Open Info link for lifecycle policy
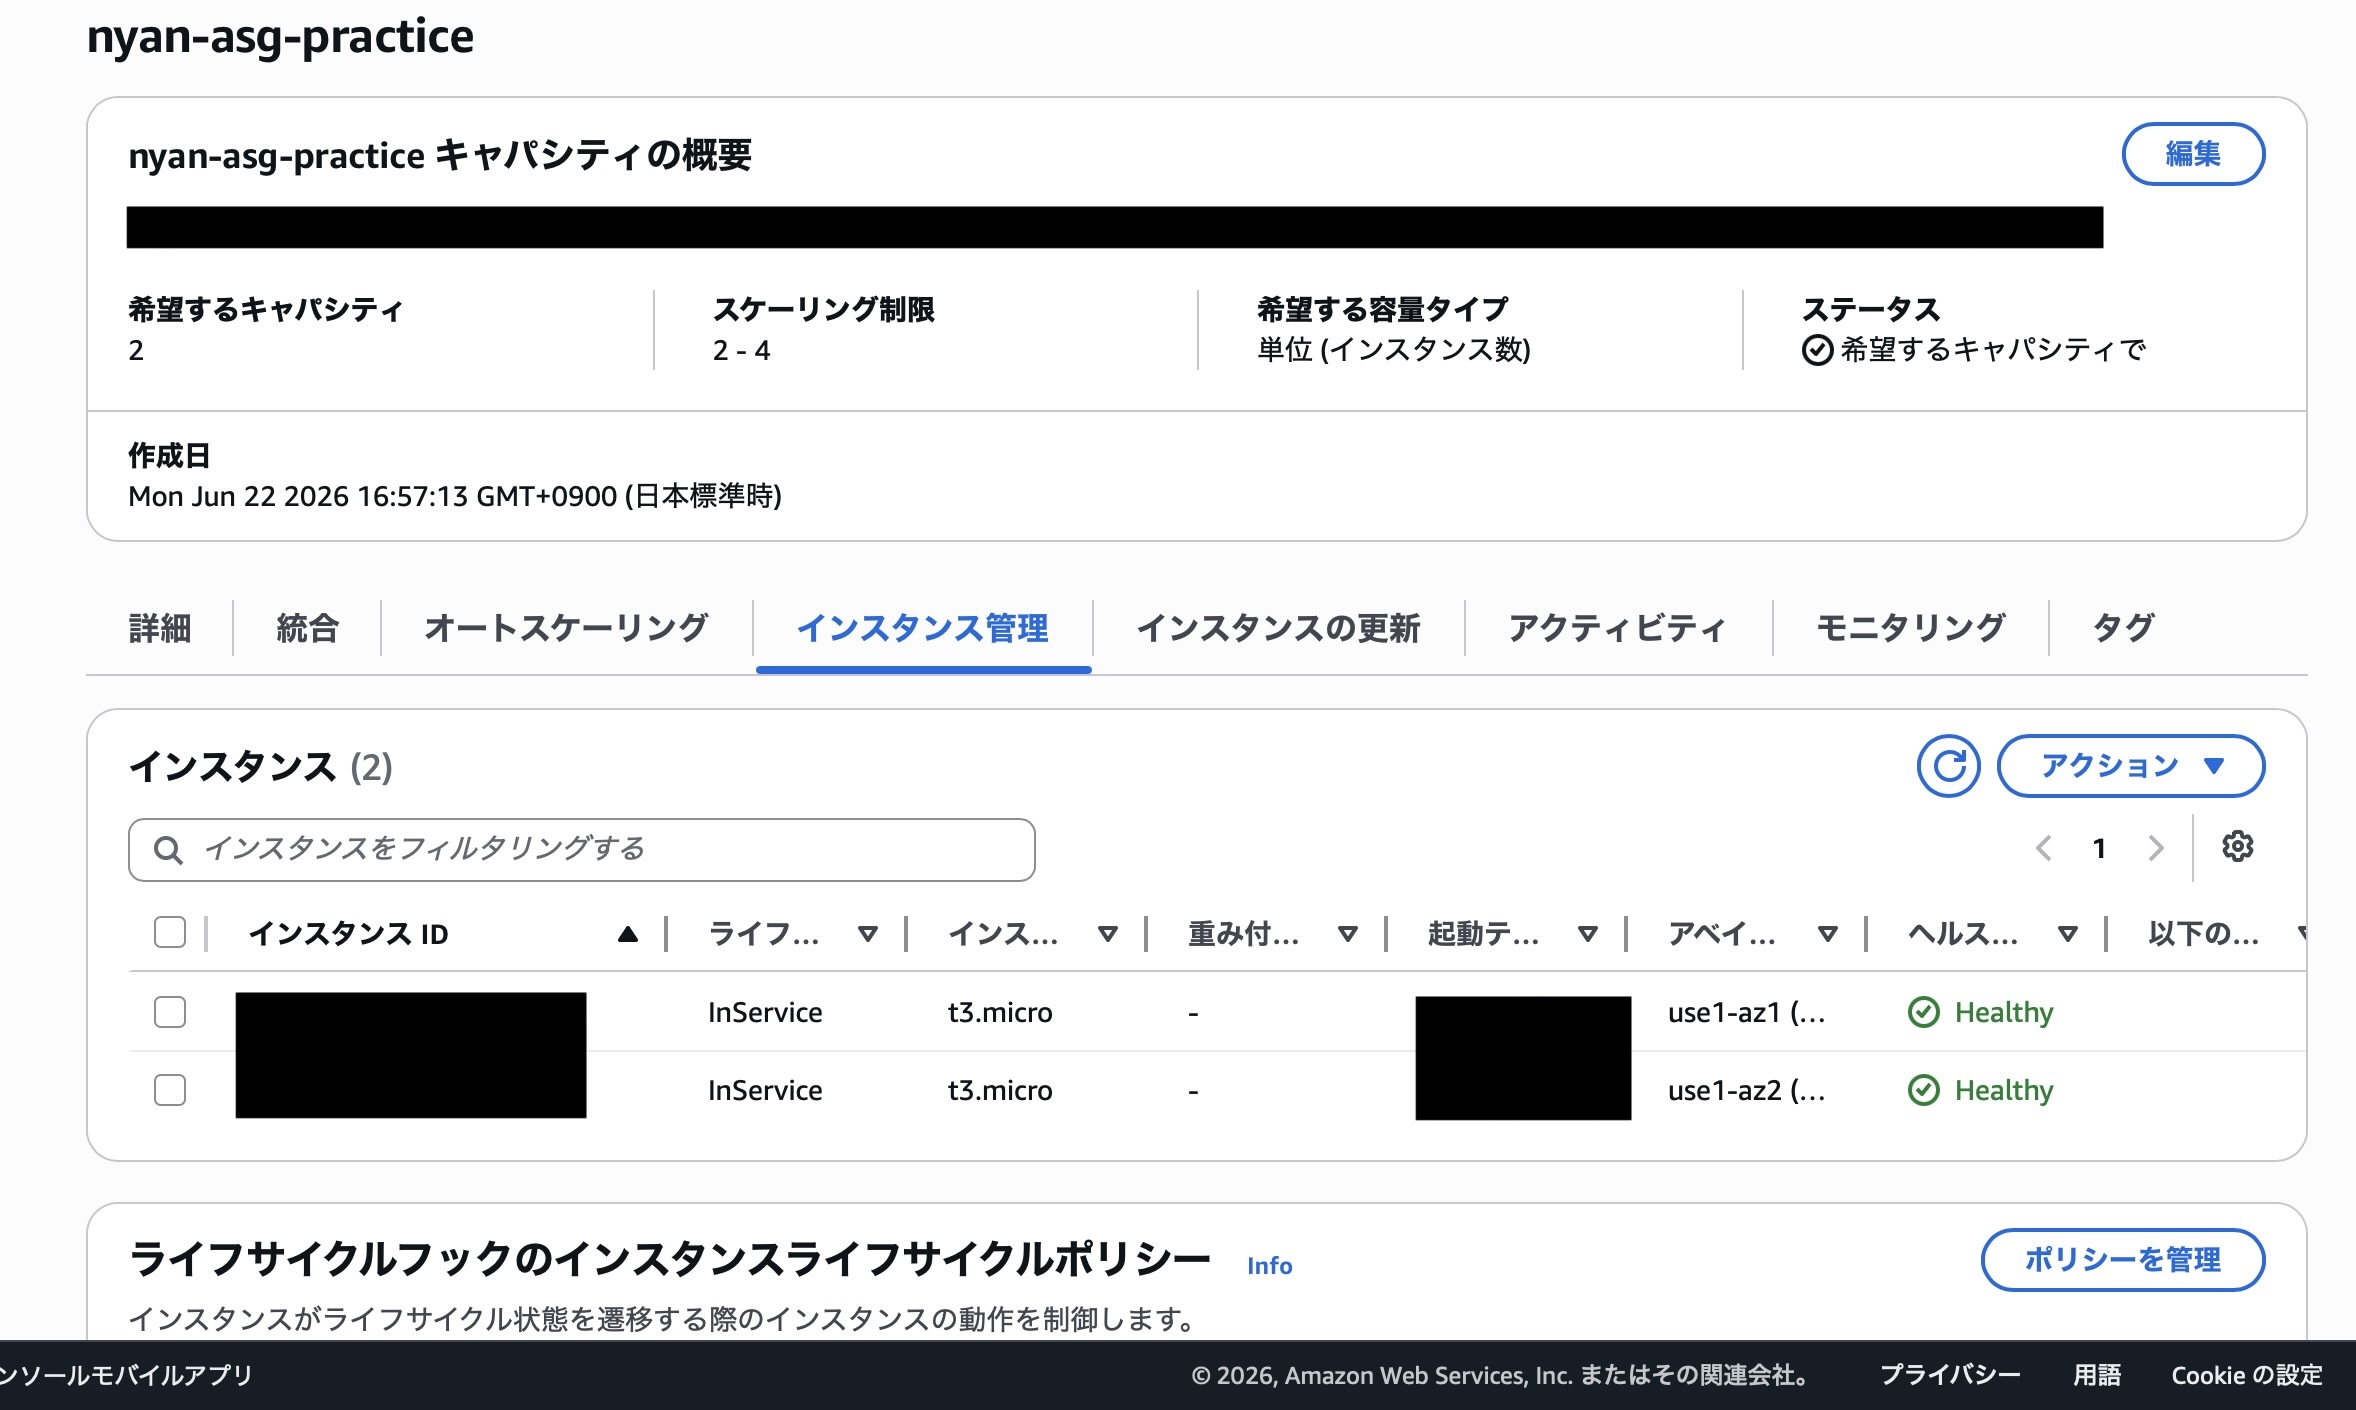The width and height of the screenshot is (2356, 1410). (1269, 1265)
